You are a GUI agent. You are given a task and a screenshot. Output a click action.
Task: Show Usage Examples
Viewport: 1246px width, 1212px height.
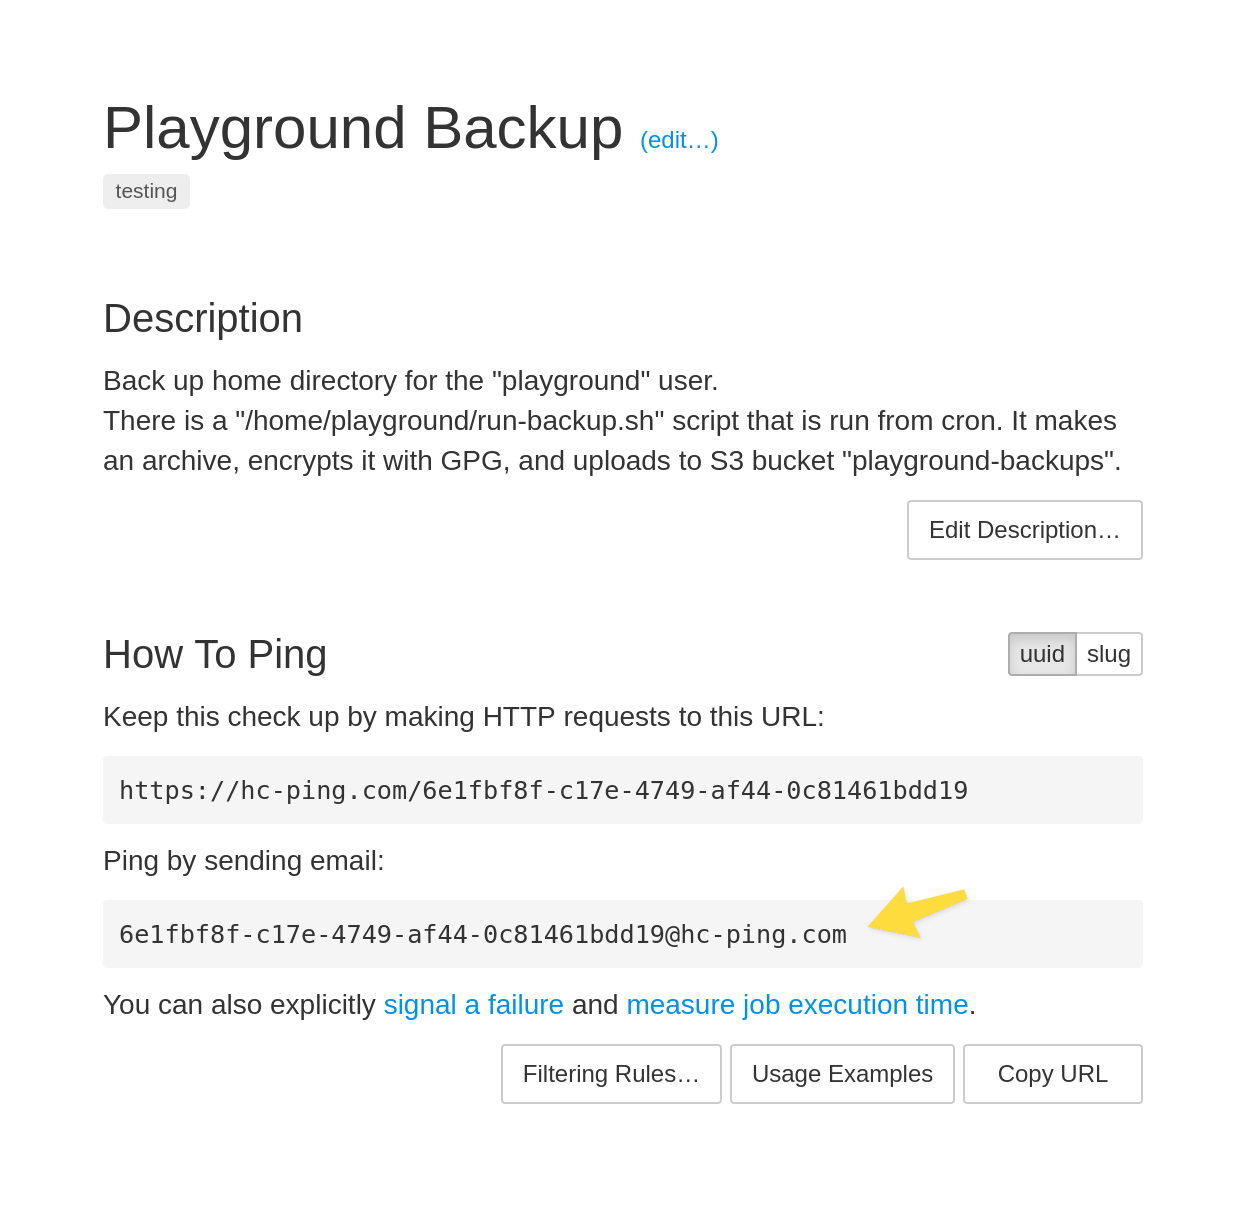[841, 1073]
